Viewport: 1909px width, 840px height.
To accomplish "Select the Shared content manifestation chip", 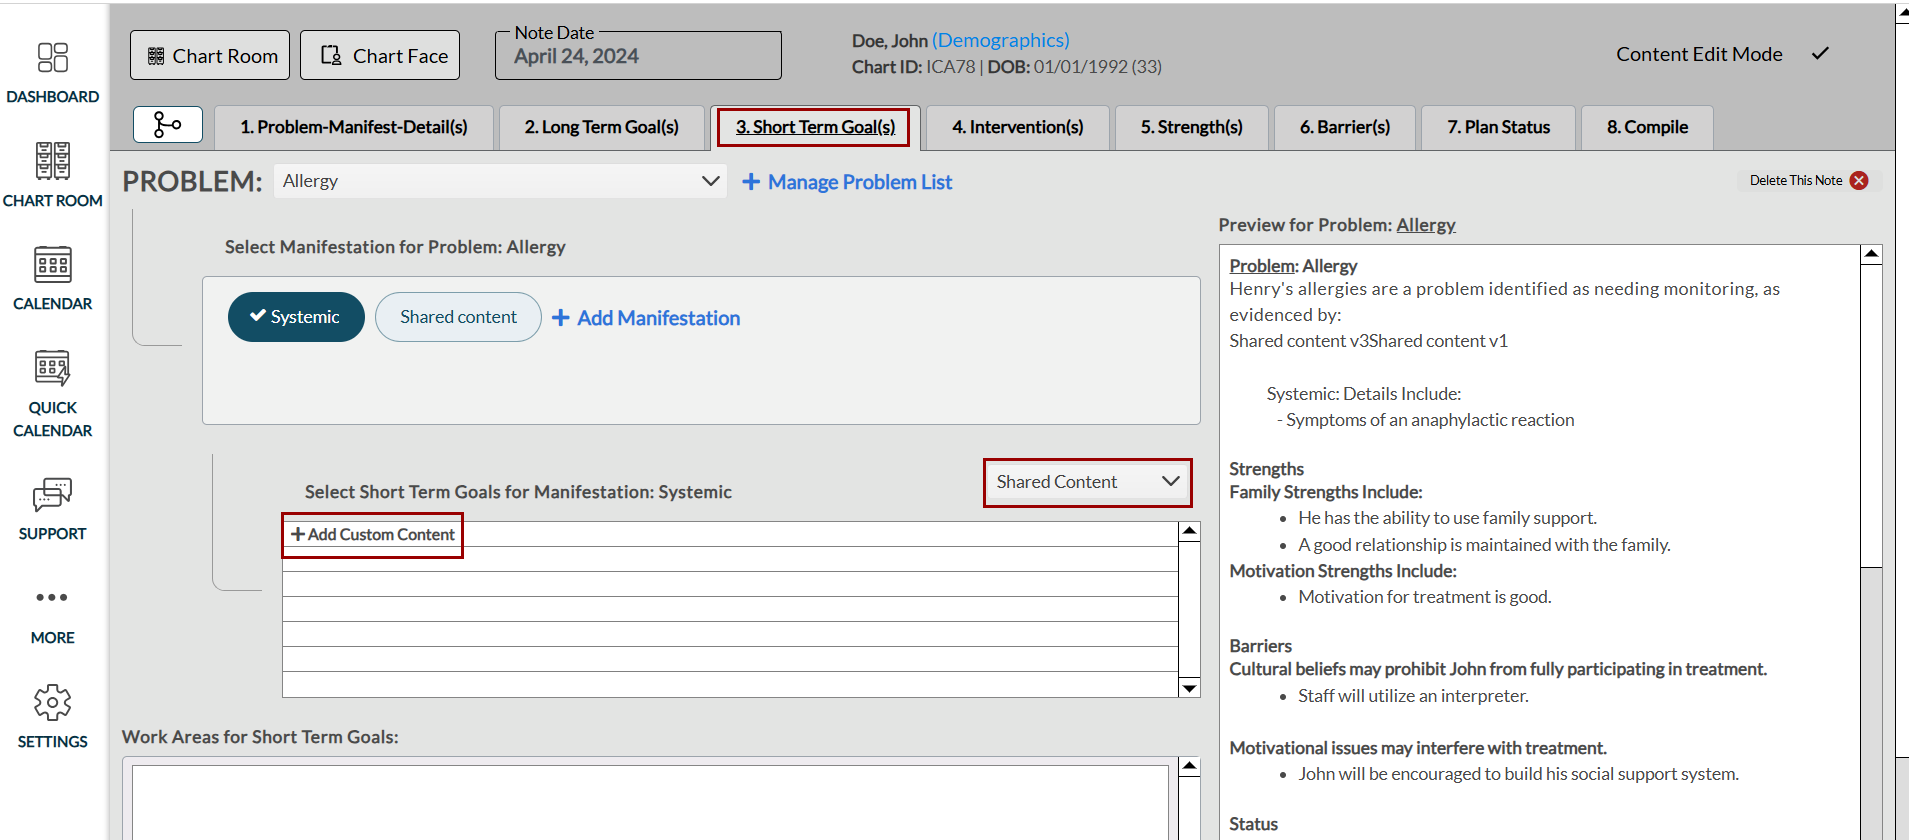I will (x=458, y=317).
